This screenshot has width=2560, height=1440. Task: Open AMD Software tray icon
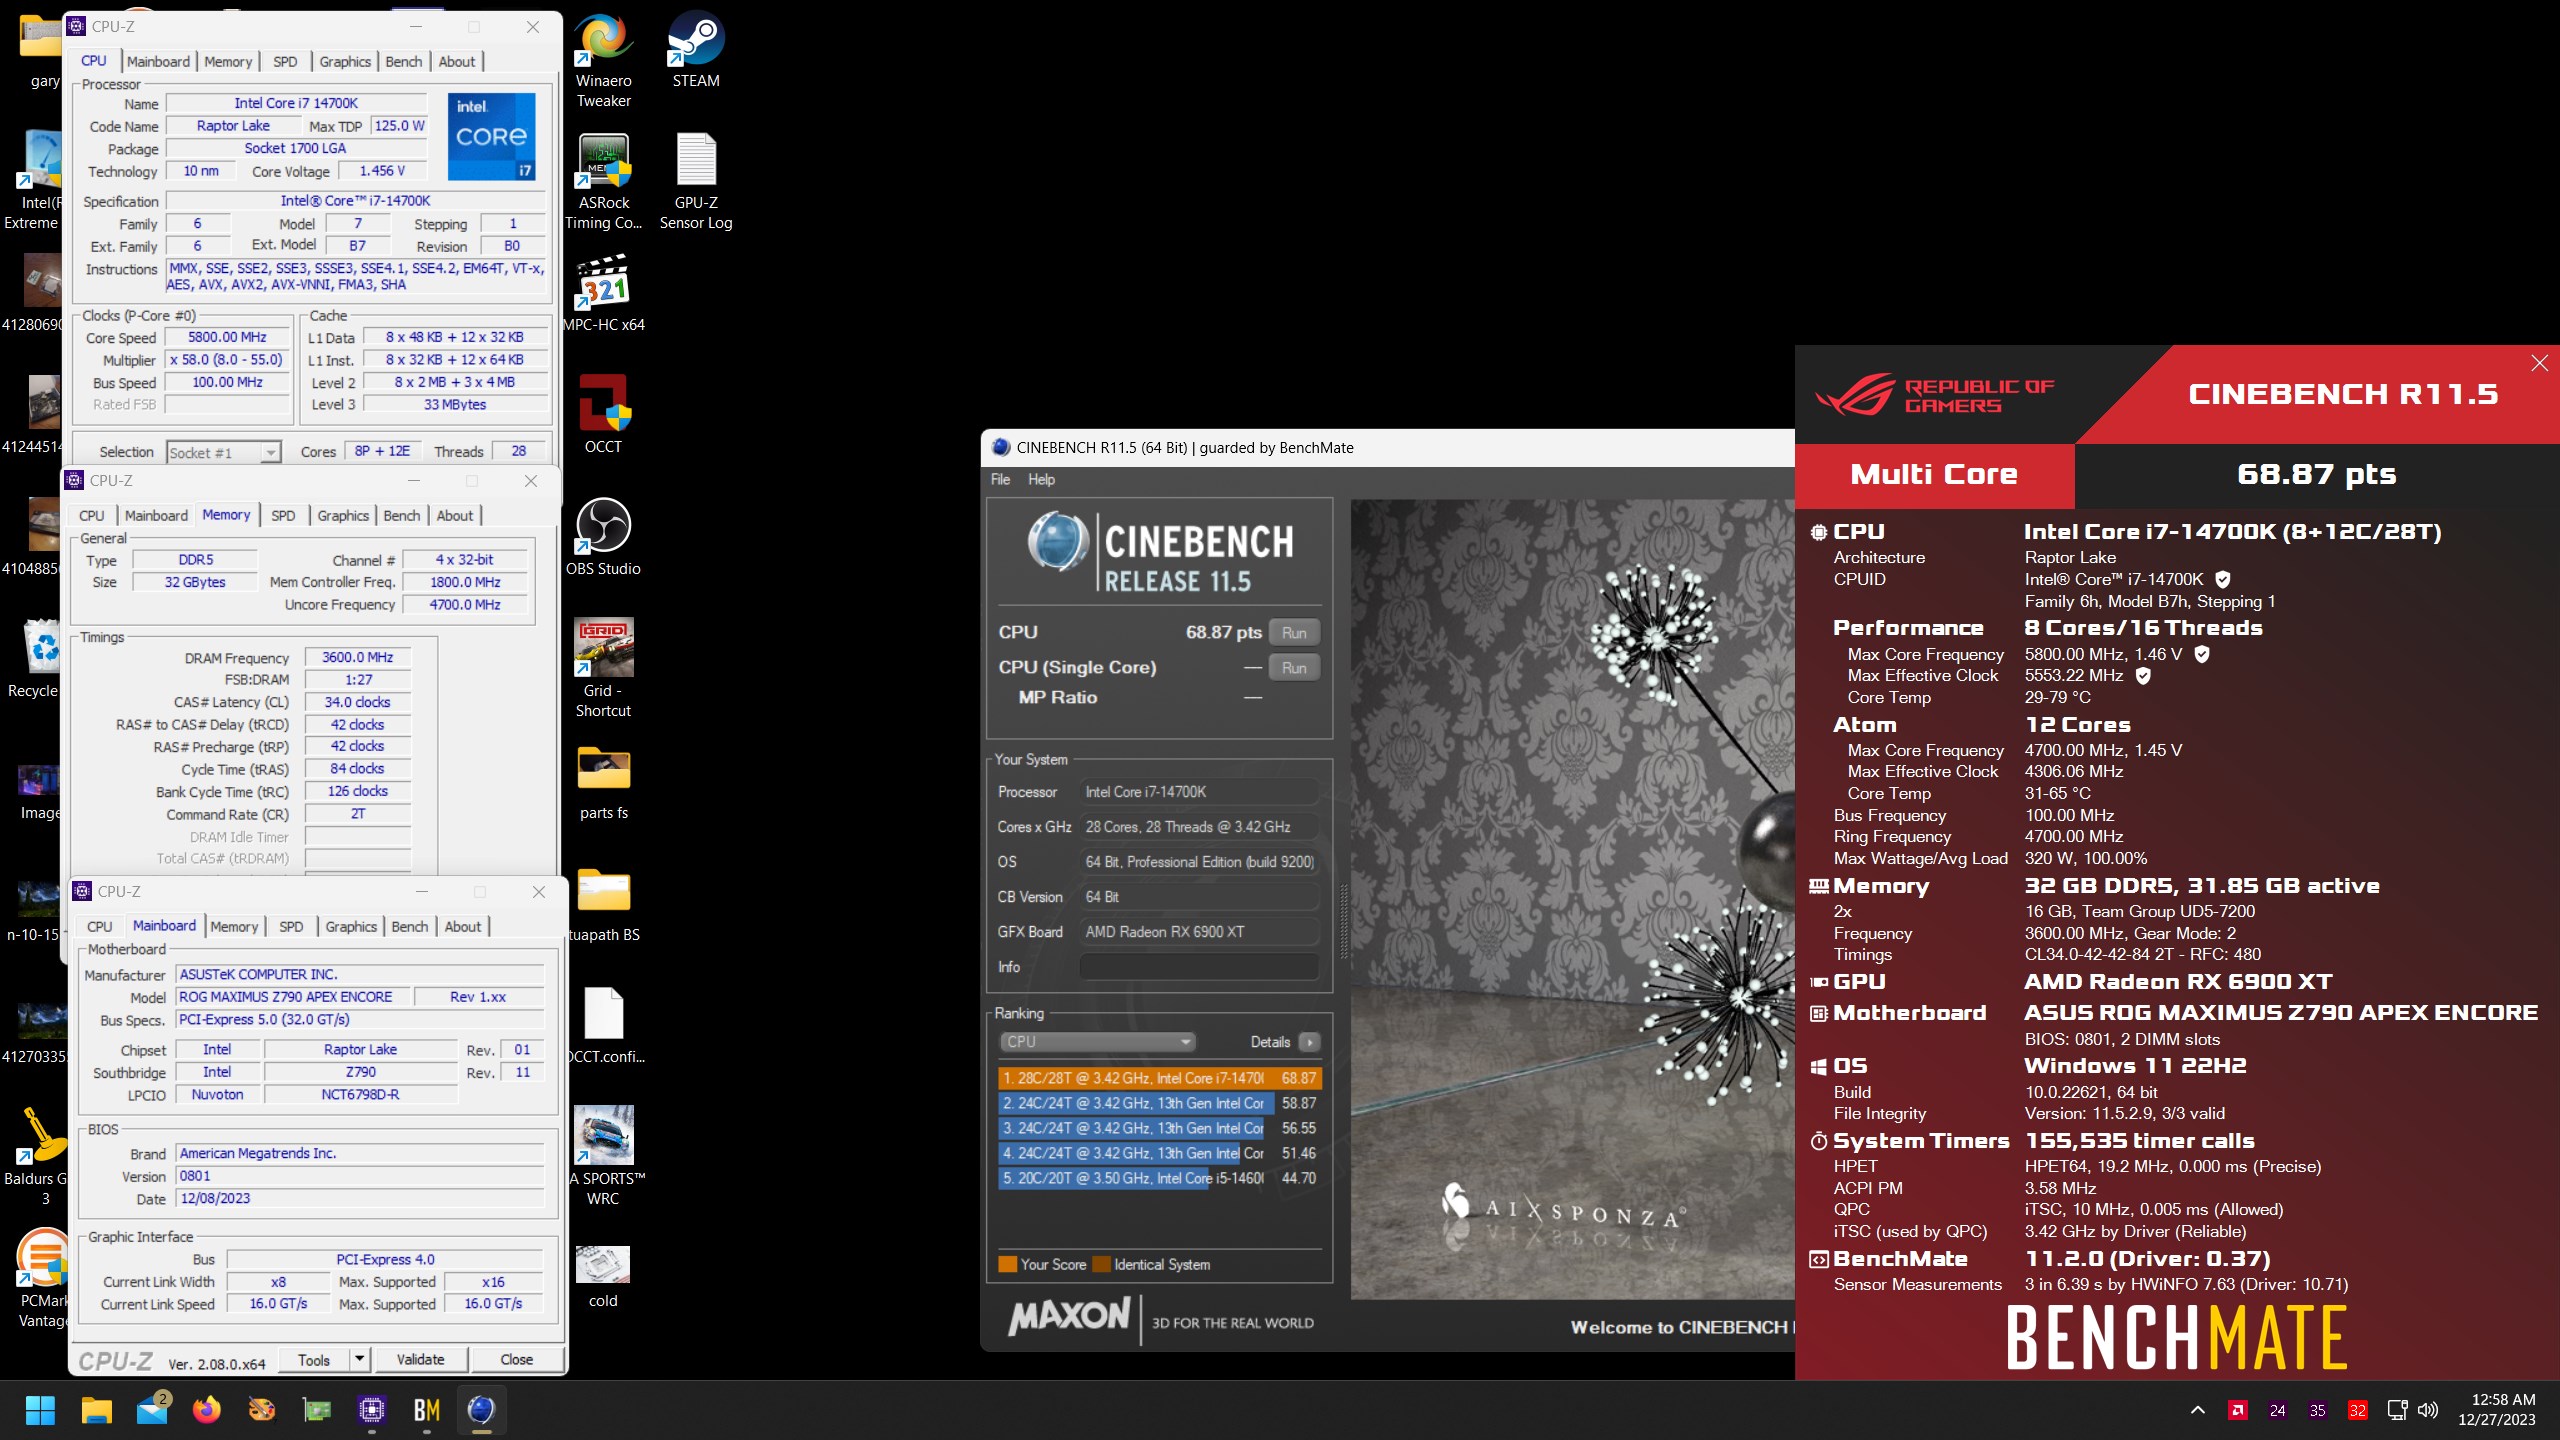(2238, 1410)
